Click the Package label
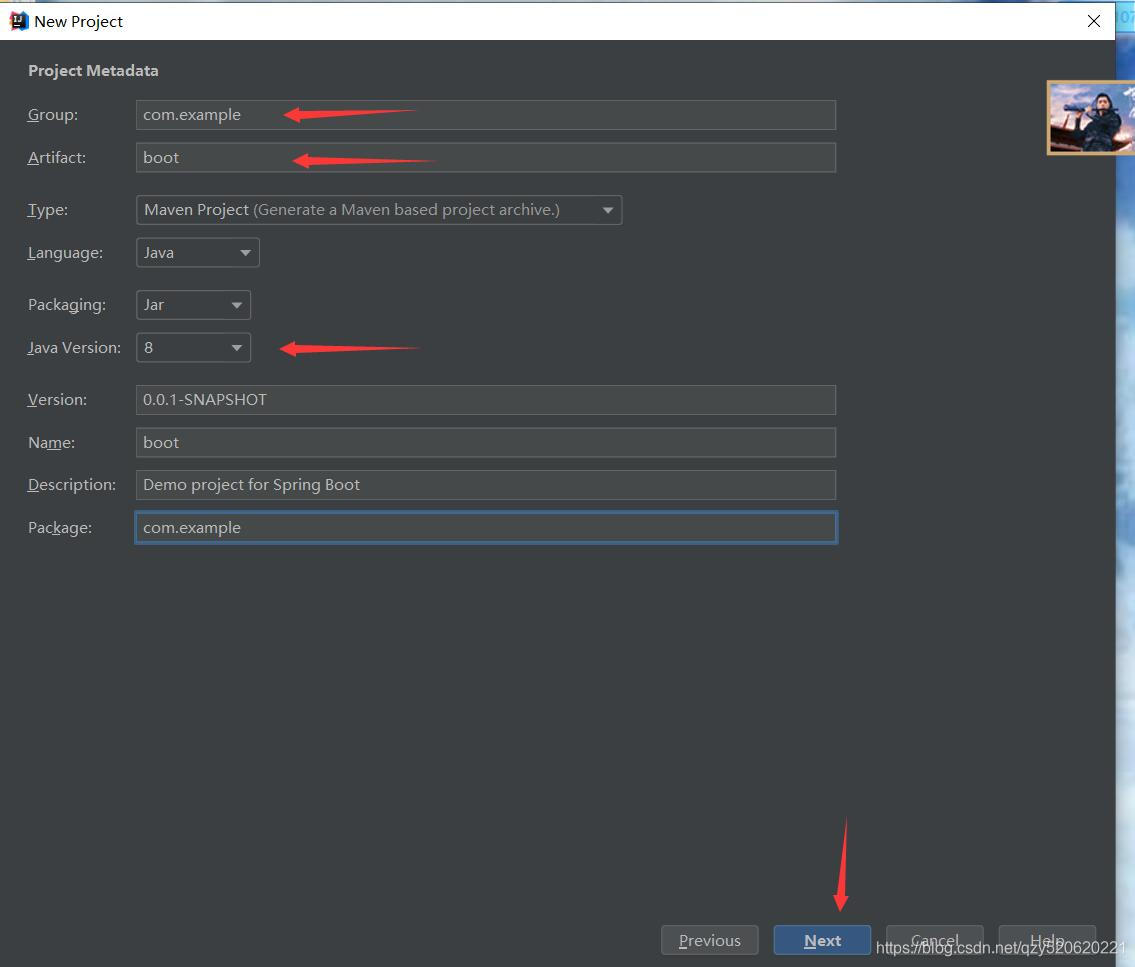1135x967 pixels. 60,528
